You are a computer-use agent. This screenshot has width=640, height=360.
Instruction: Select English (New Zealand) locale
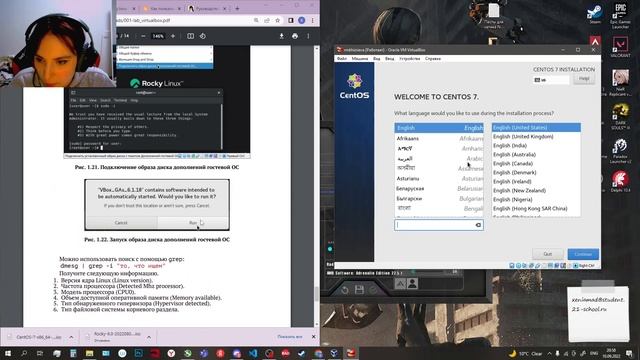536,191
